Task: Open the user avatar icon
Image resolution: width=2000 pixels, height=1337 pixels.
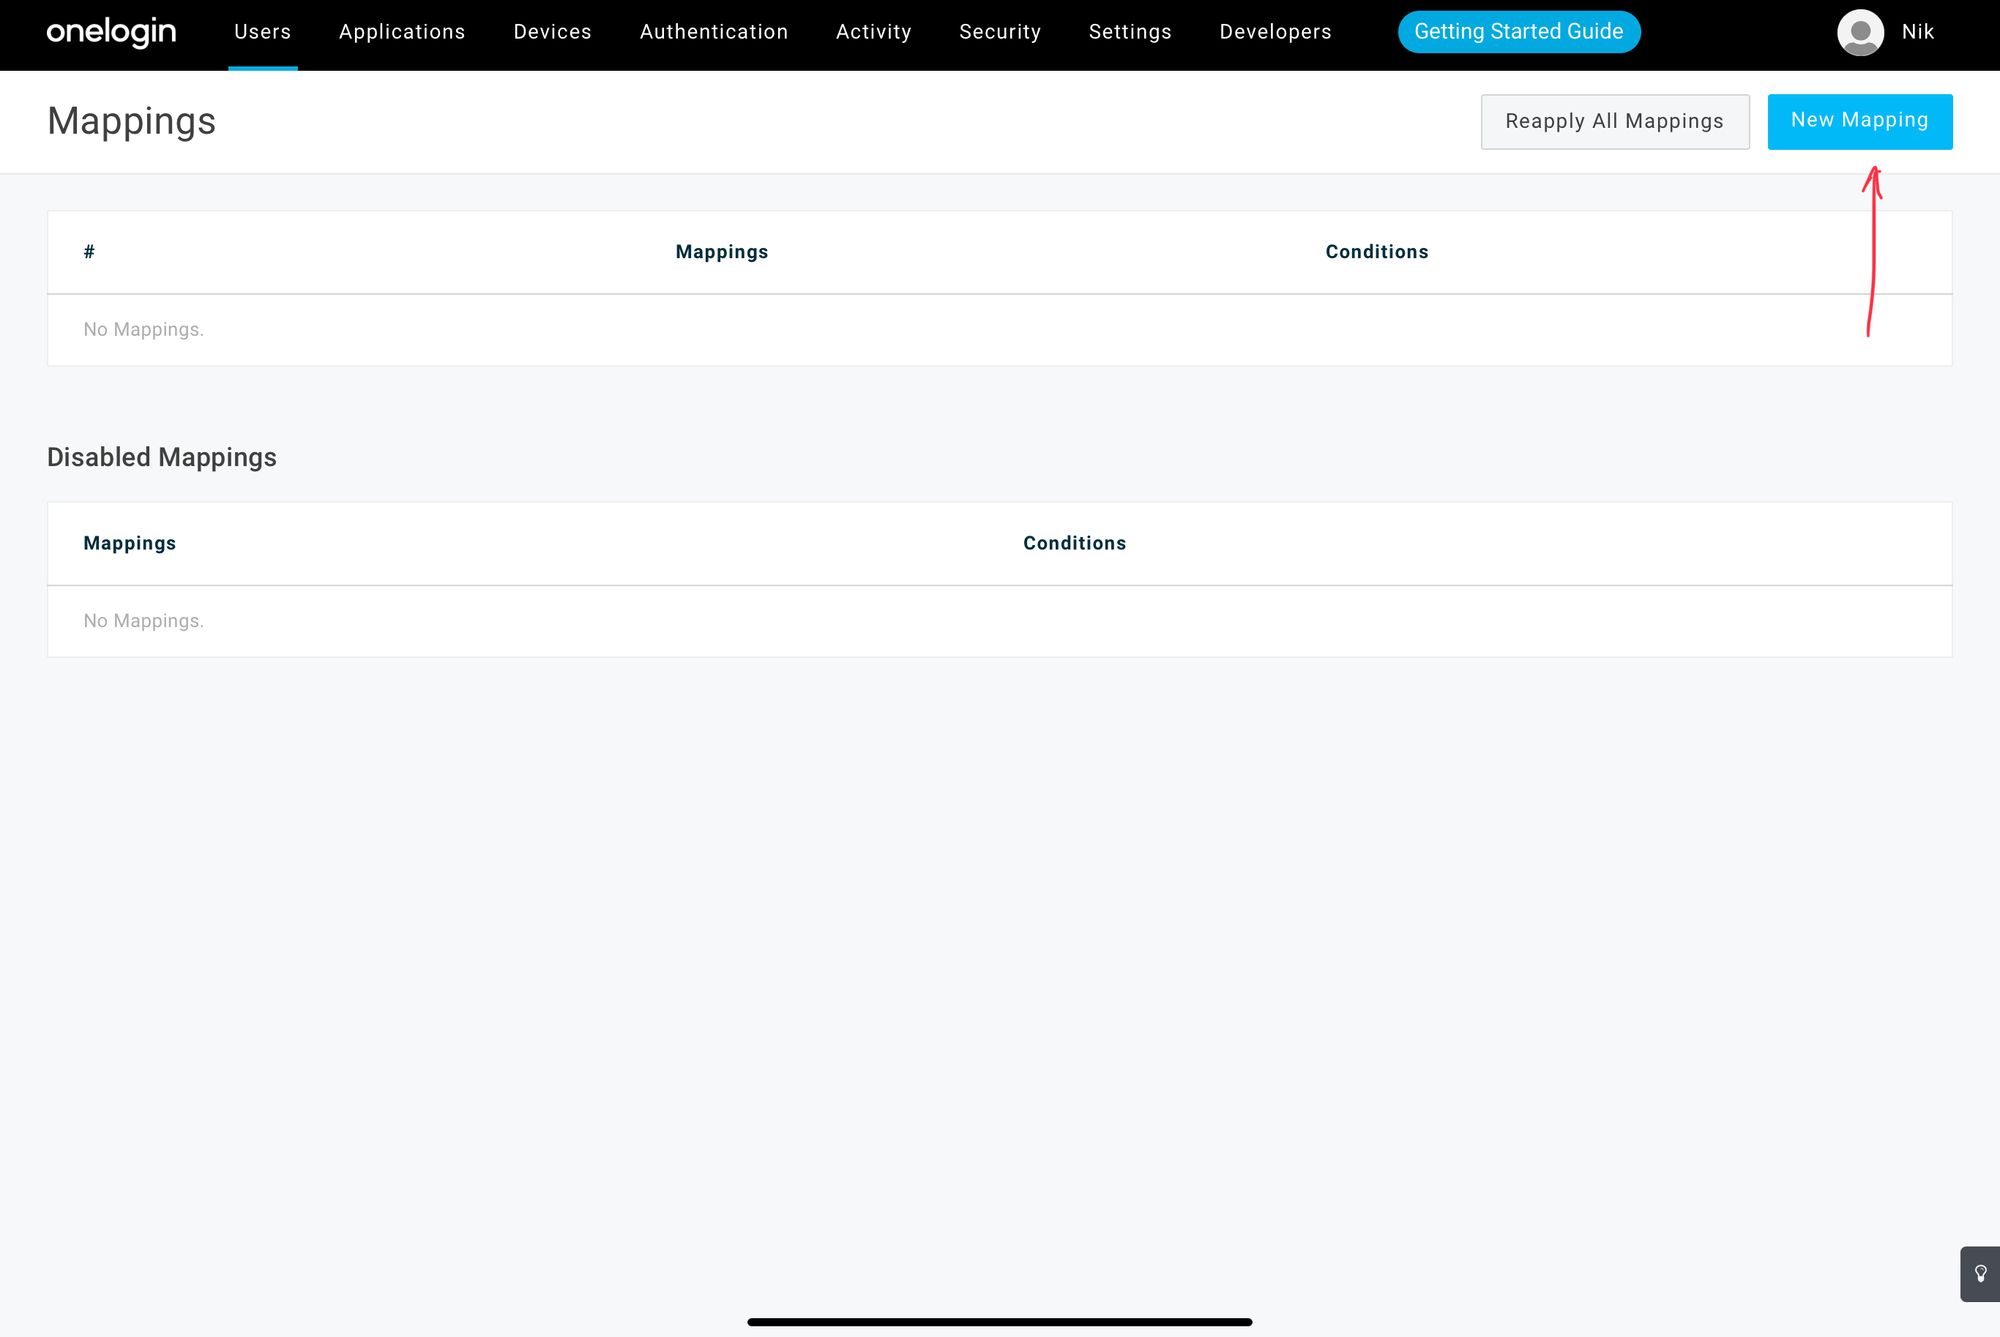Action: [1860, 32]
